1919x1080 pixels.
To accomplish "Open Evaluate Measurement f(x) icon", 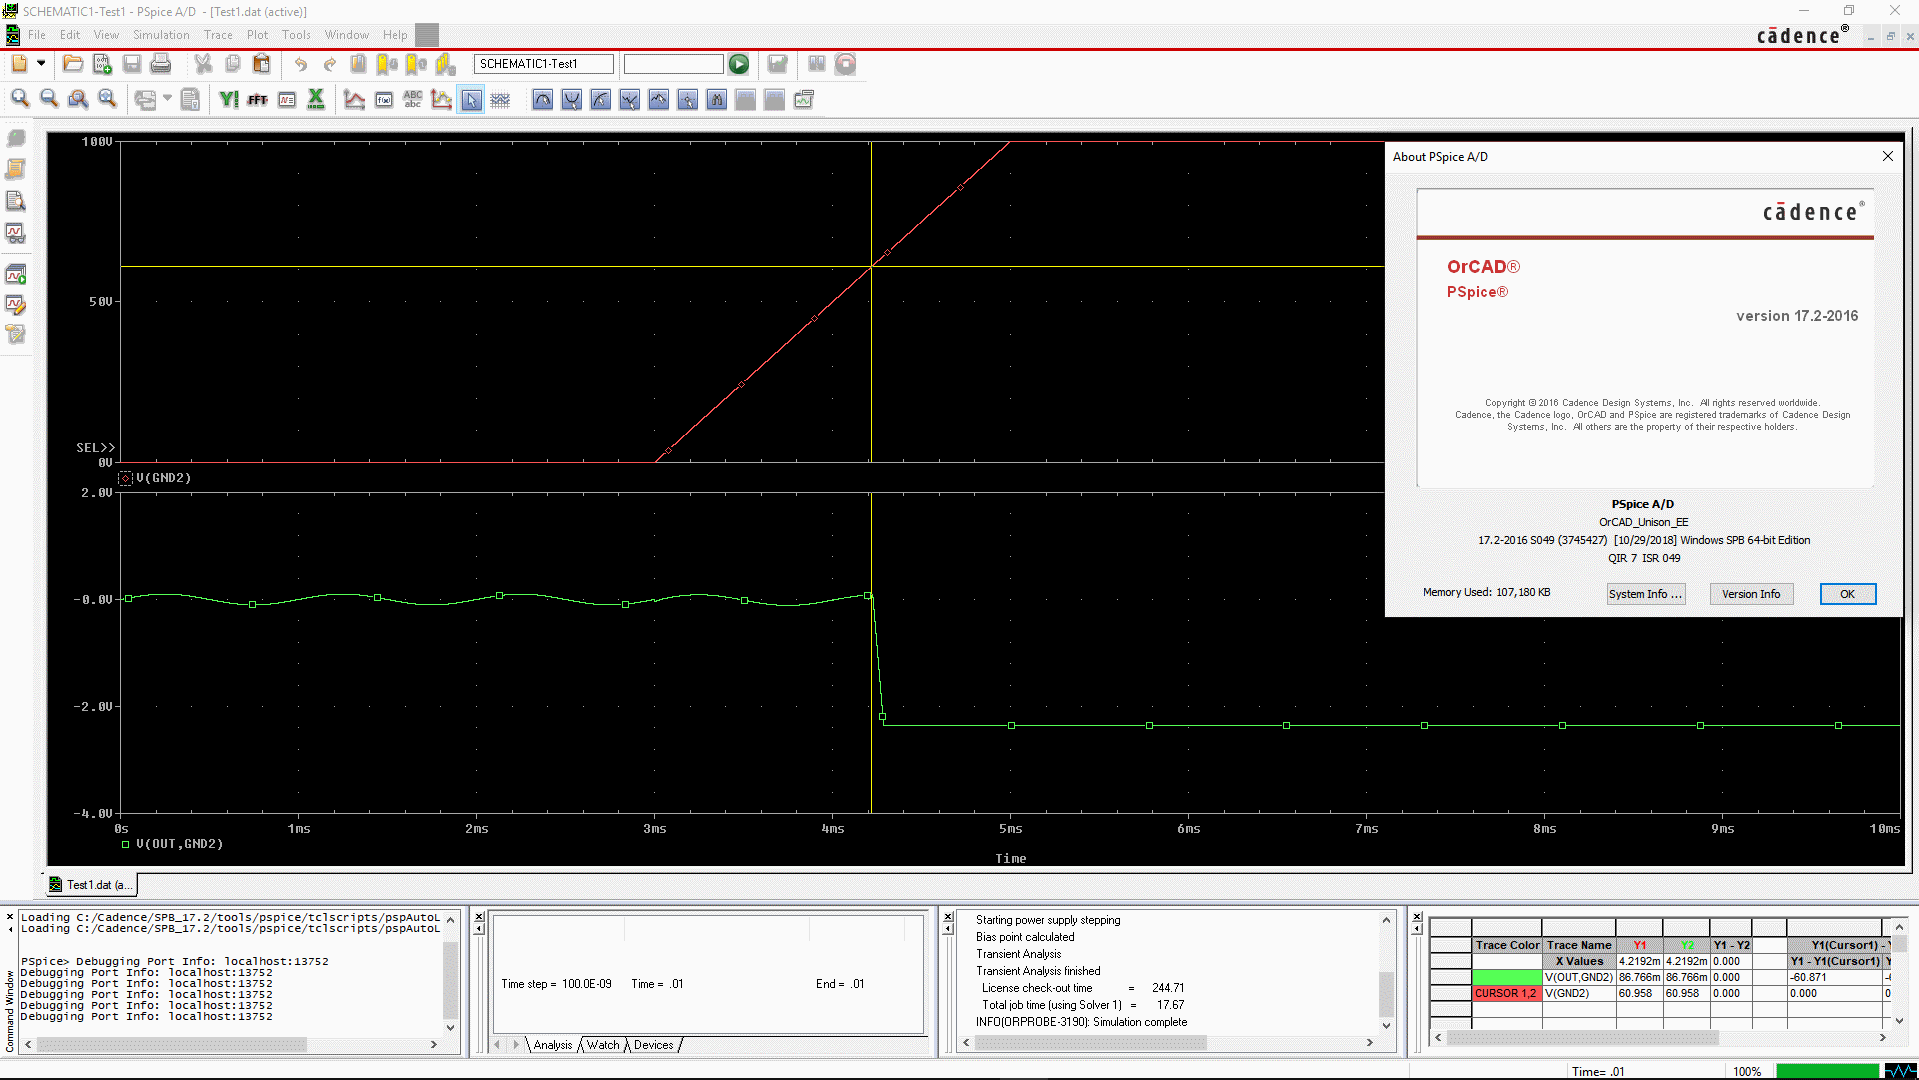I will (x=384, y=99).
